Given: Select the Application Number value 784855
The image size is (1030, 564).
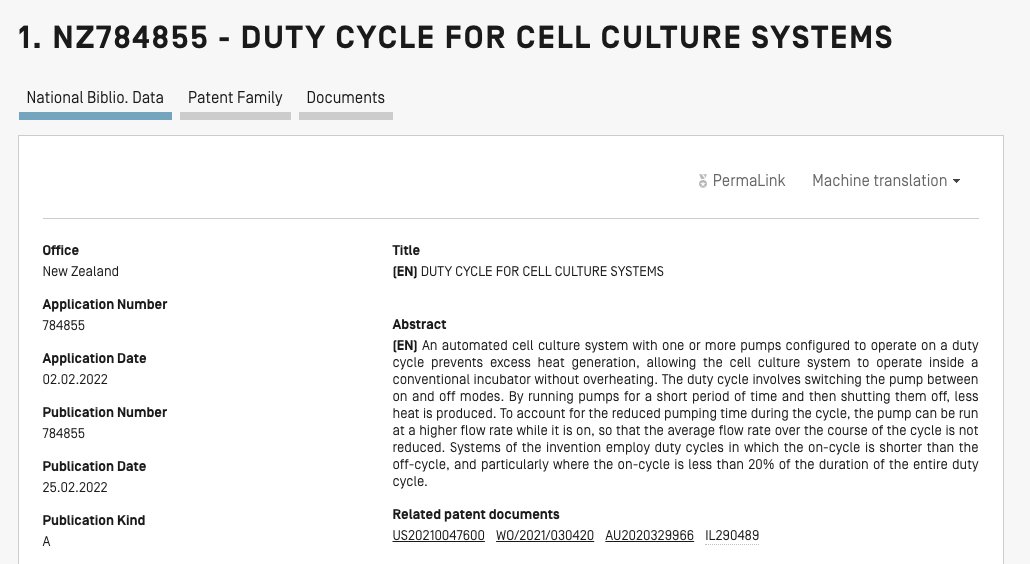Looking at the screenshot, I should click(64, 326).
